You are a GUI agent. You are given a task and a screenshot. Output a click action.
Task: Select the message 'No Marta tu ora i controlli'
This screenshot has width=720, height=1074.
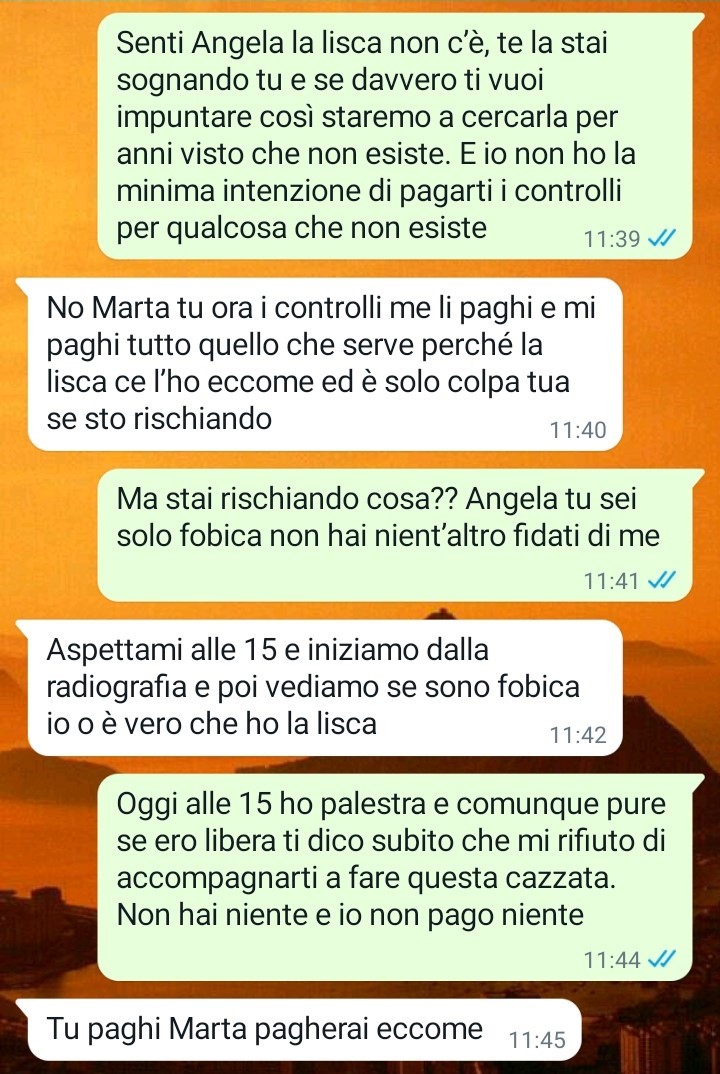(325, 364)
